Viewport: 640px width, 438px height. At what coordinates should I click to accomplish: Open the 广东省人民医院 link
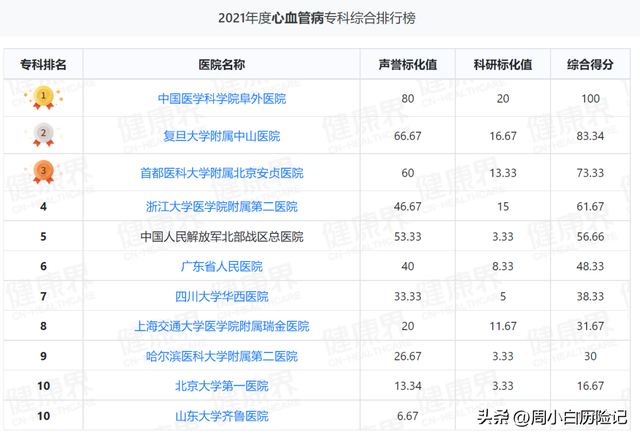[x=222, y=267]
